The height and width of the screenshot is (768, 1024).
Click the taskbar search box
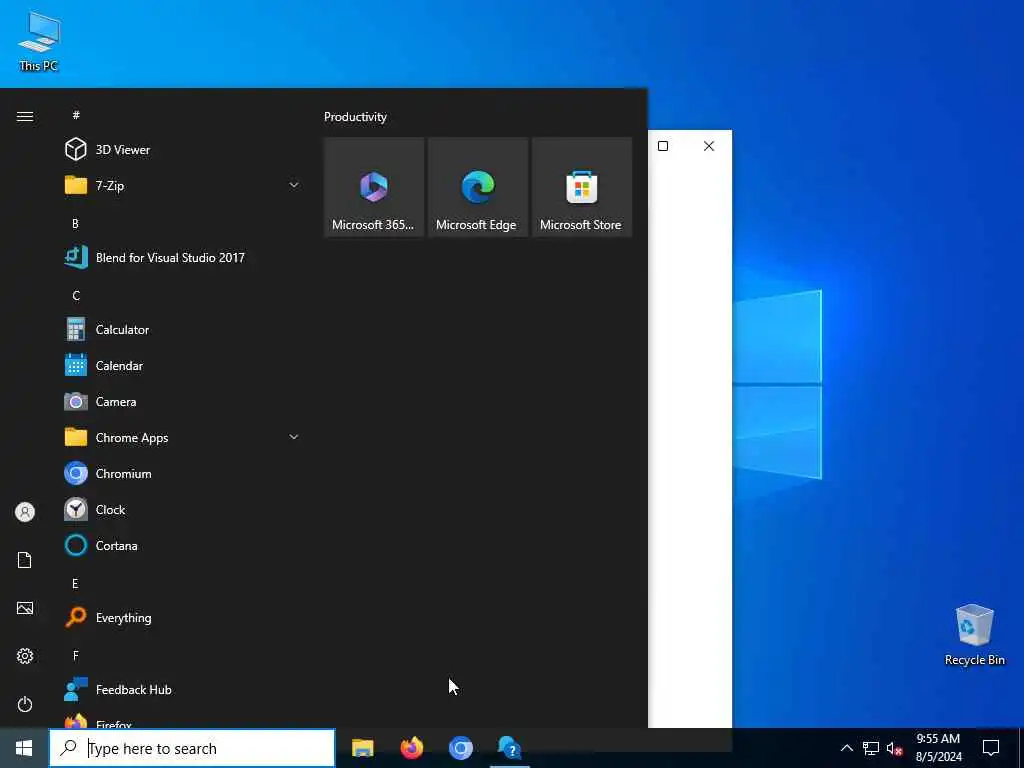pos(192,748)
